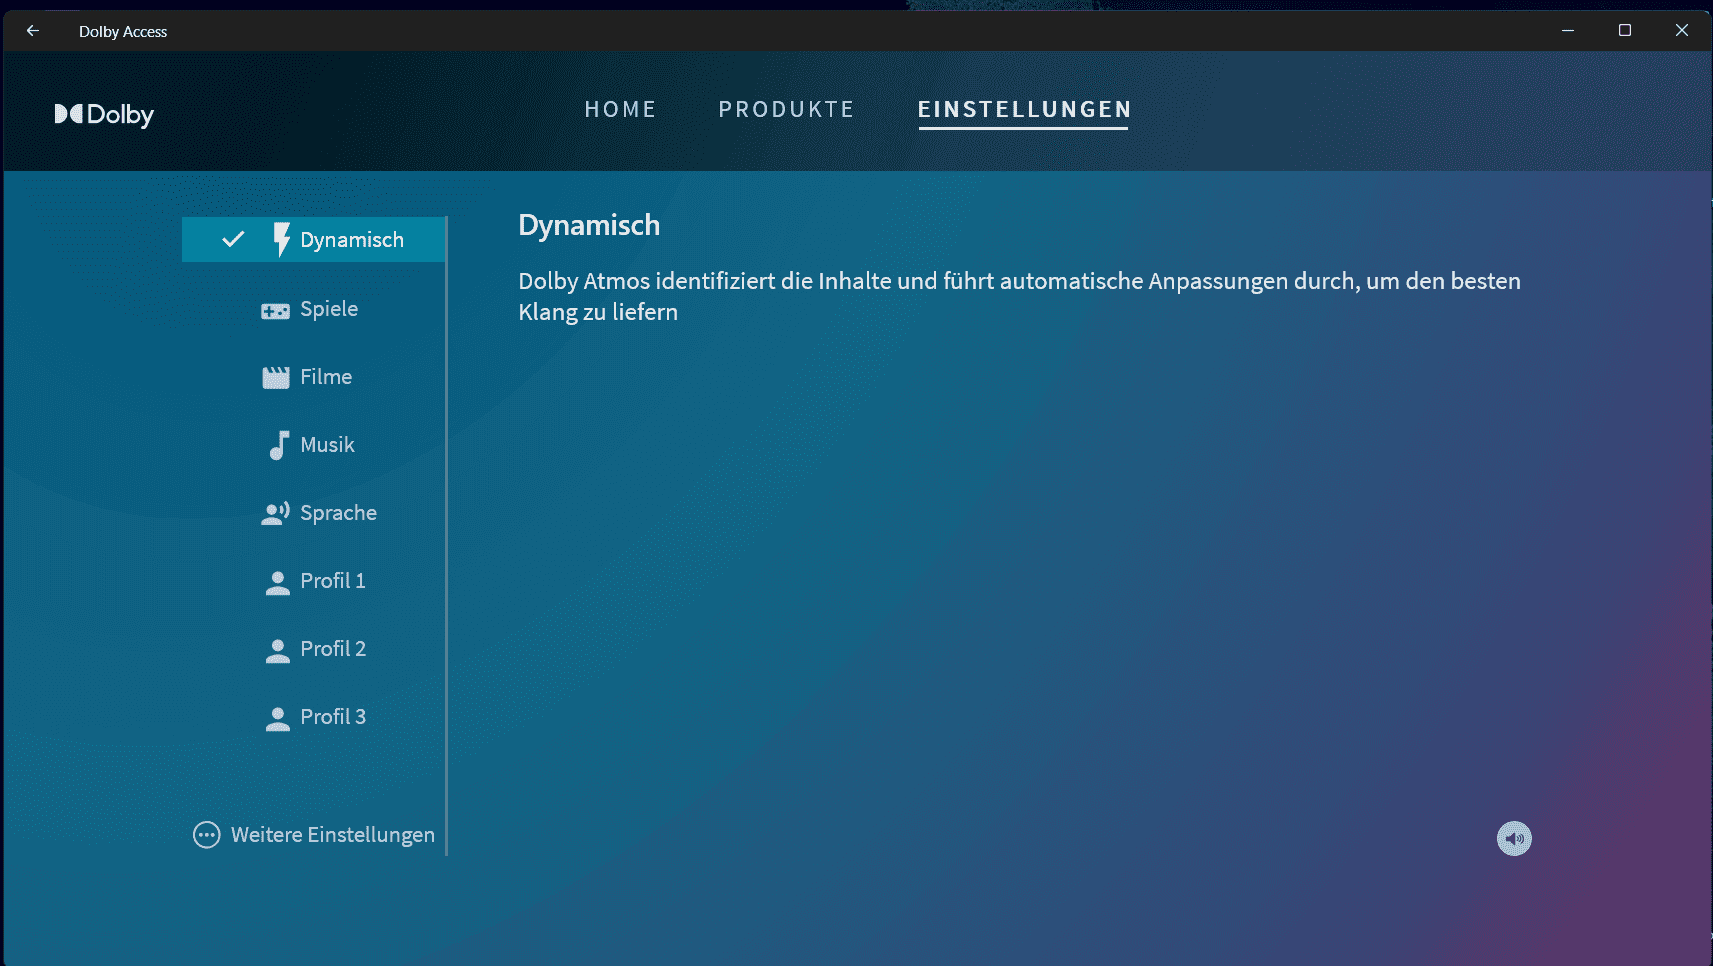
Task: Click the speaking person Sprache icon
Action: (x=275, y=514)
